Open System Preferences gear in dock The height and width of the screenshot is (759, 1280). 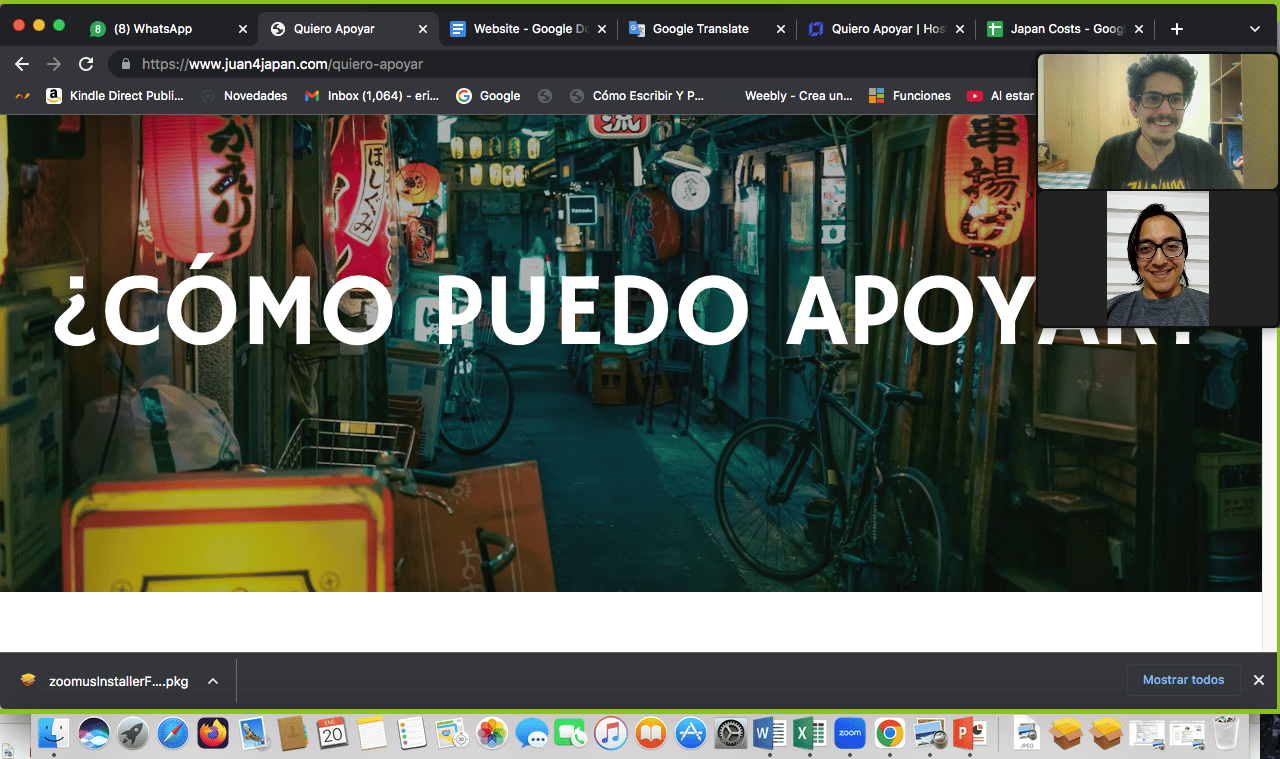click(731, 734)
